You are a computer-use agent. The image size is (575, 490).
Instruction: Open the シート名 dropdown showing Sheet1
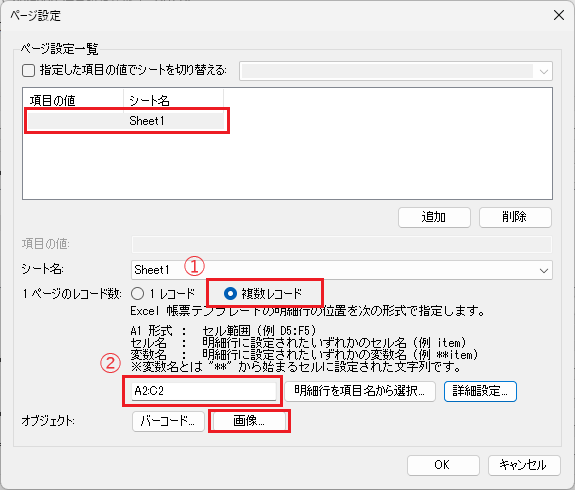click(342, 270)
